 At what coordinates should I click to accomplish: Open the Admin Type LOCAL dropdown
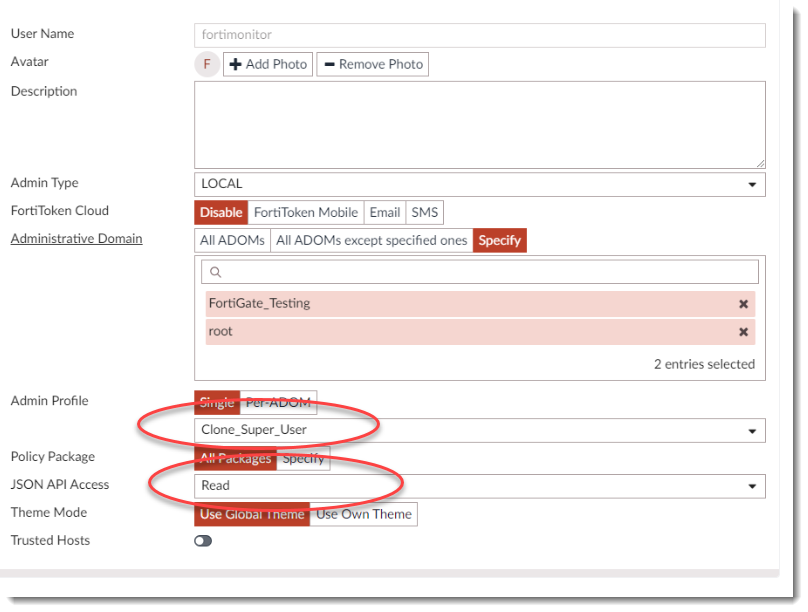(480, 184)
